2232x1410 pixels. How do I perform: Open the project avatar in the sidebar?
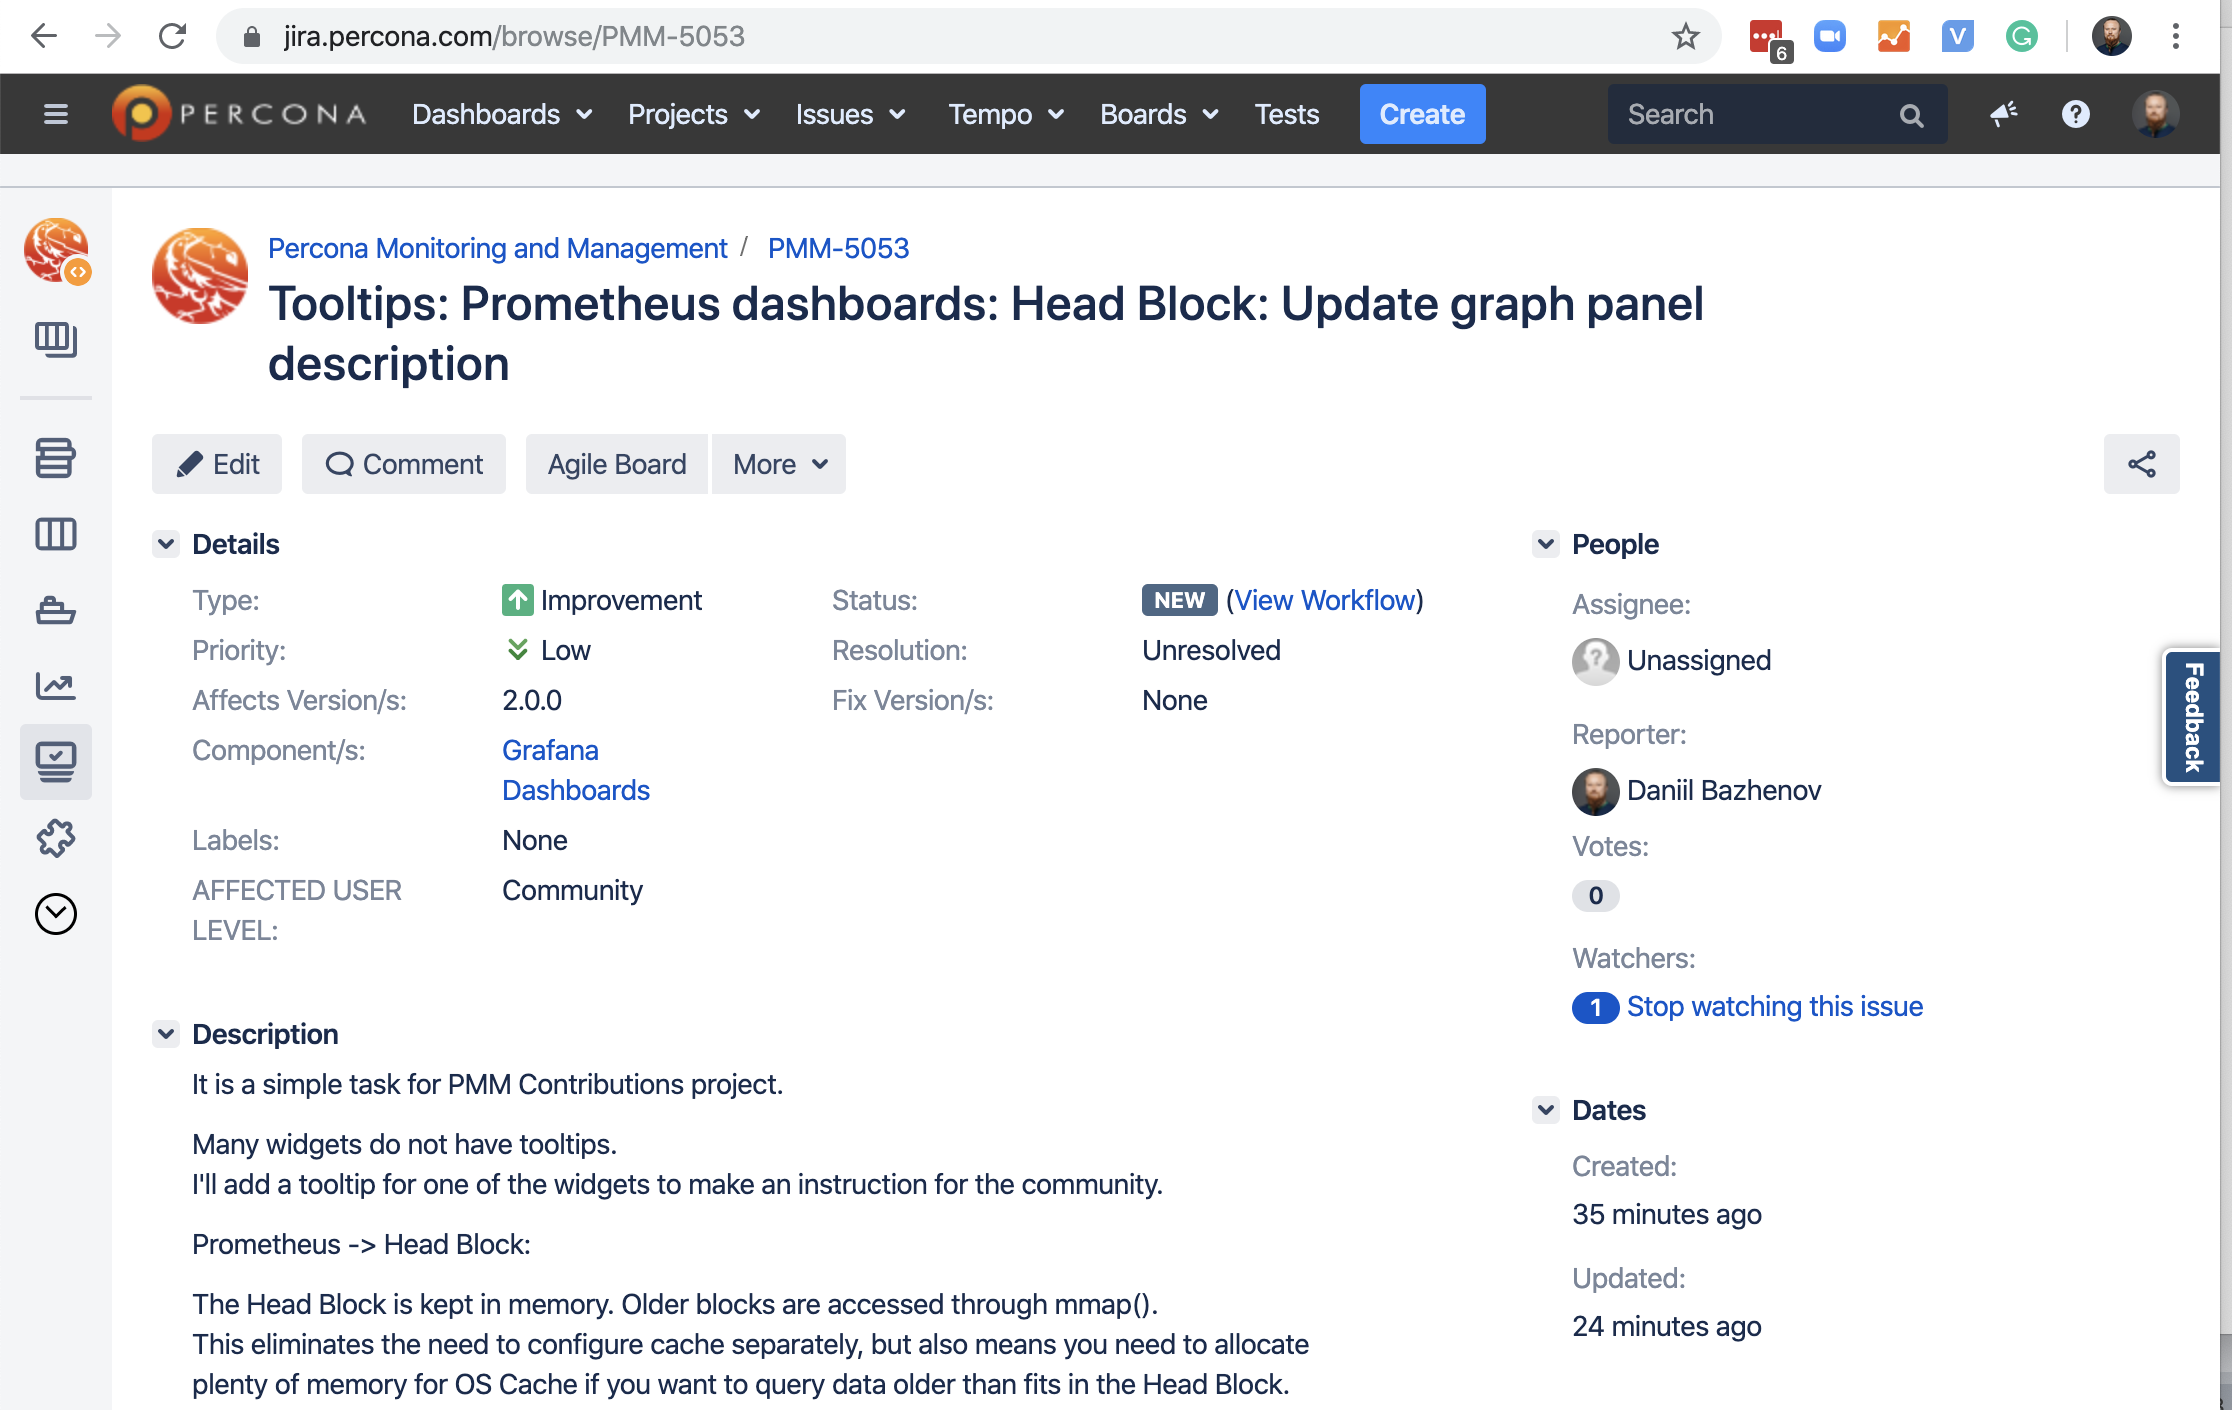point(57,251)
